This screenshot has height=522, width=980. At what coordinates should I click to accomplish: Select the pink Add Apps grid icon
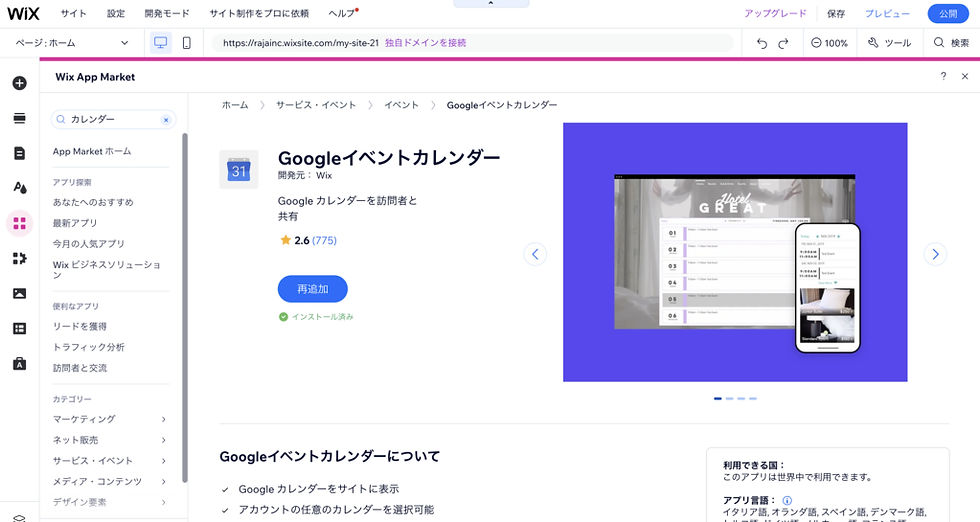point(19,223)
